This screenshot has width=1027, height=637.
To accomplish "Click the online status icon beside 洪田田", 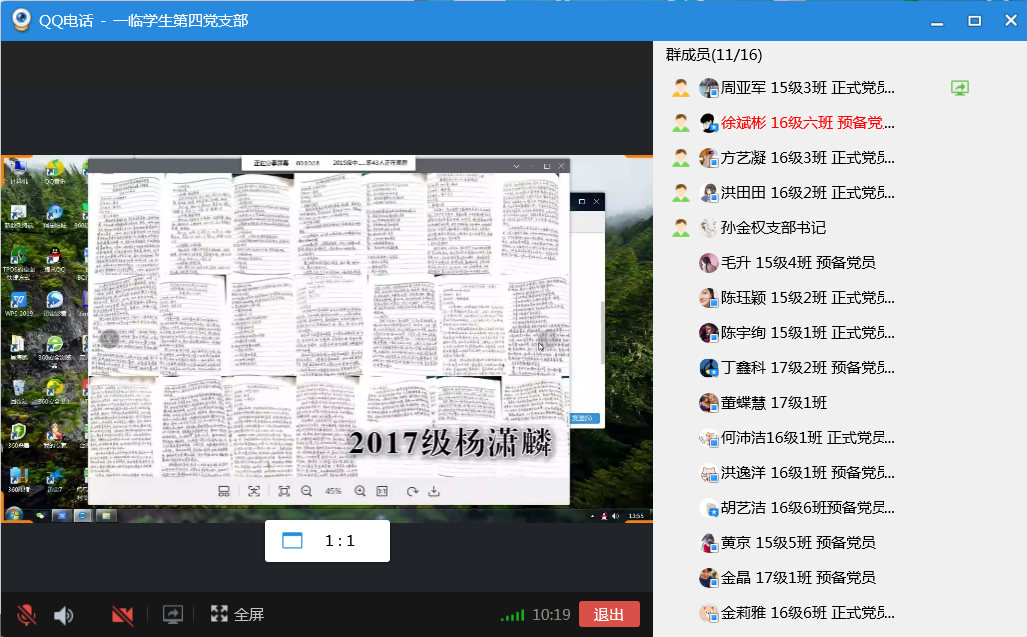I will click(x=681, y=192).
